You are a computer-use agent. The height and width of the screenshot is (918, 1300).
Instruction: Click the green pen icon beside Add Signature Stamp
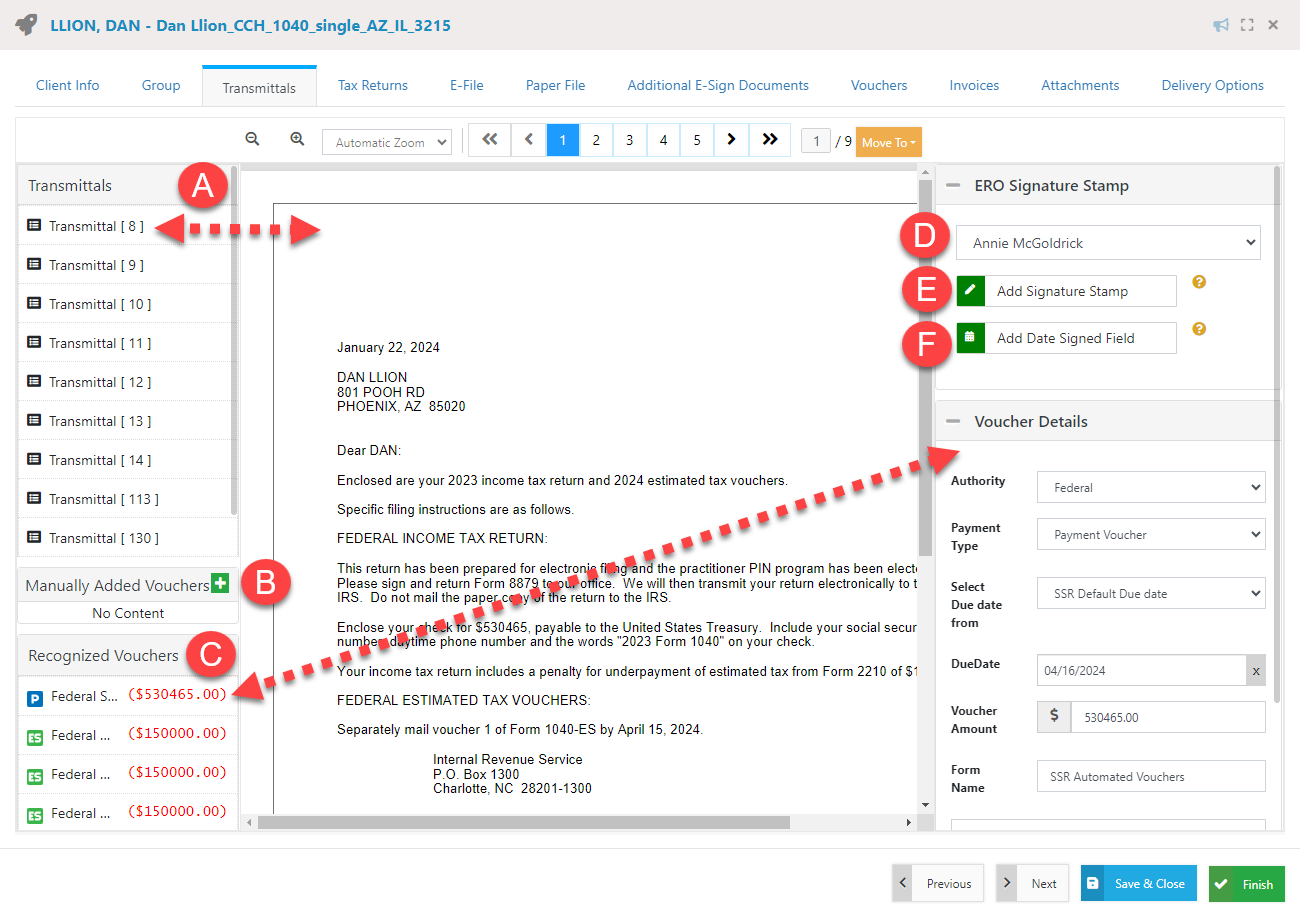[971, 291]
